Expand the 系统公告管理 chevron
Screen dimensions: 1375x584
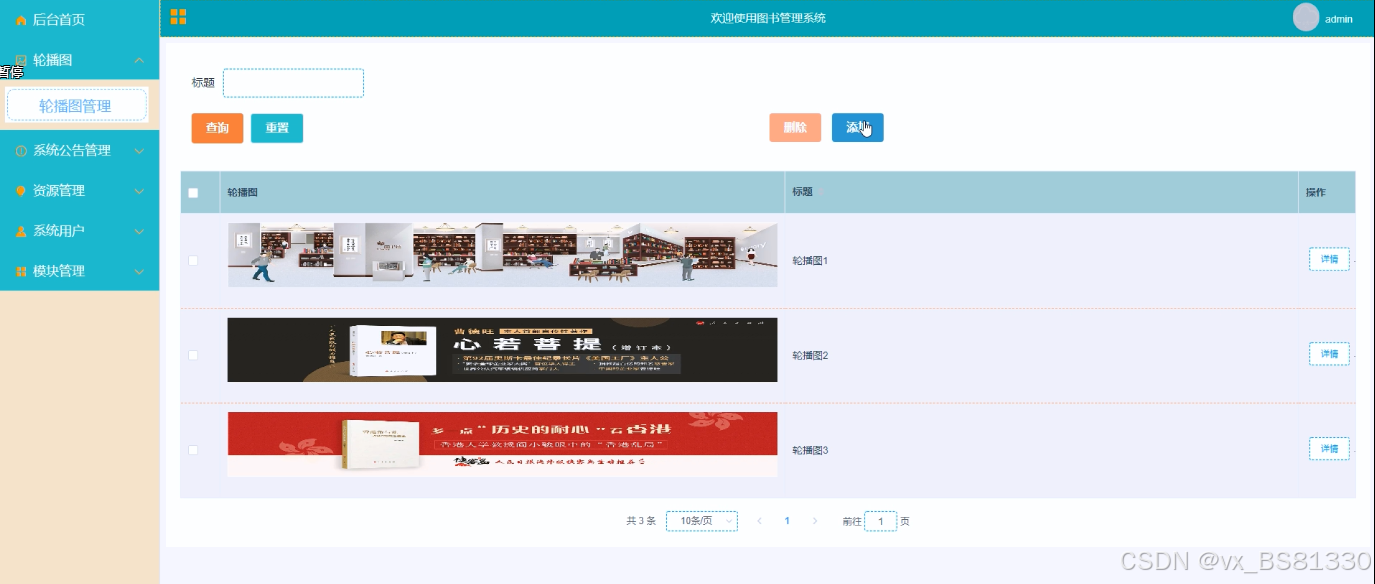coord(139,151)
